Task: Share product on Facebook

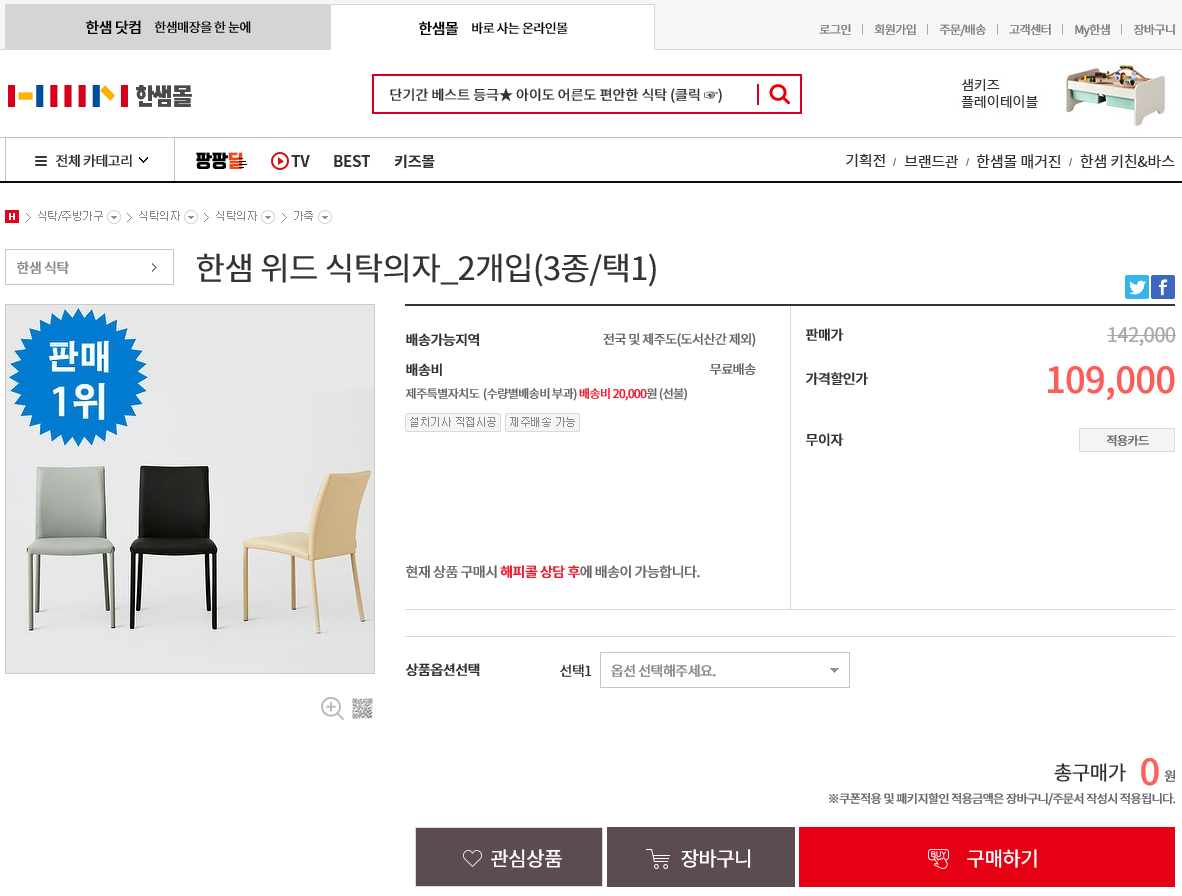Action: tap(1162, 287)
